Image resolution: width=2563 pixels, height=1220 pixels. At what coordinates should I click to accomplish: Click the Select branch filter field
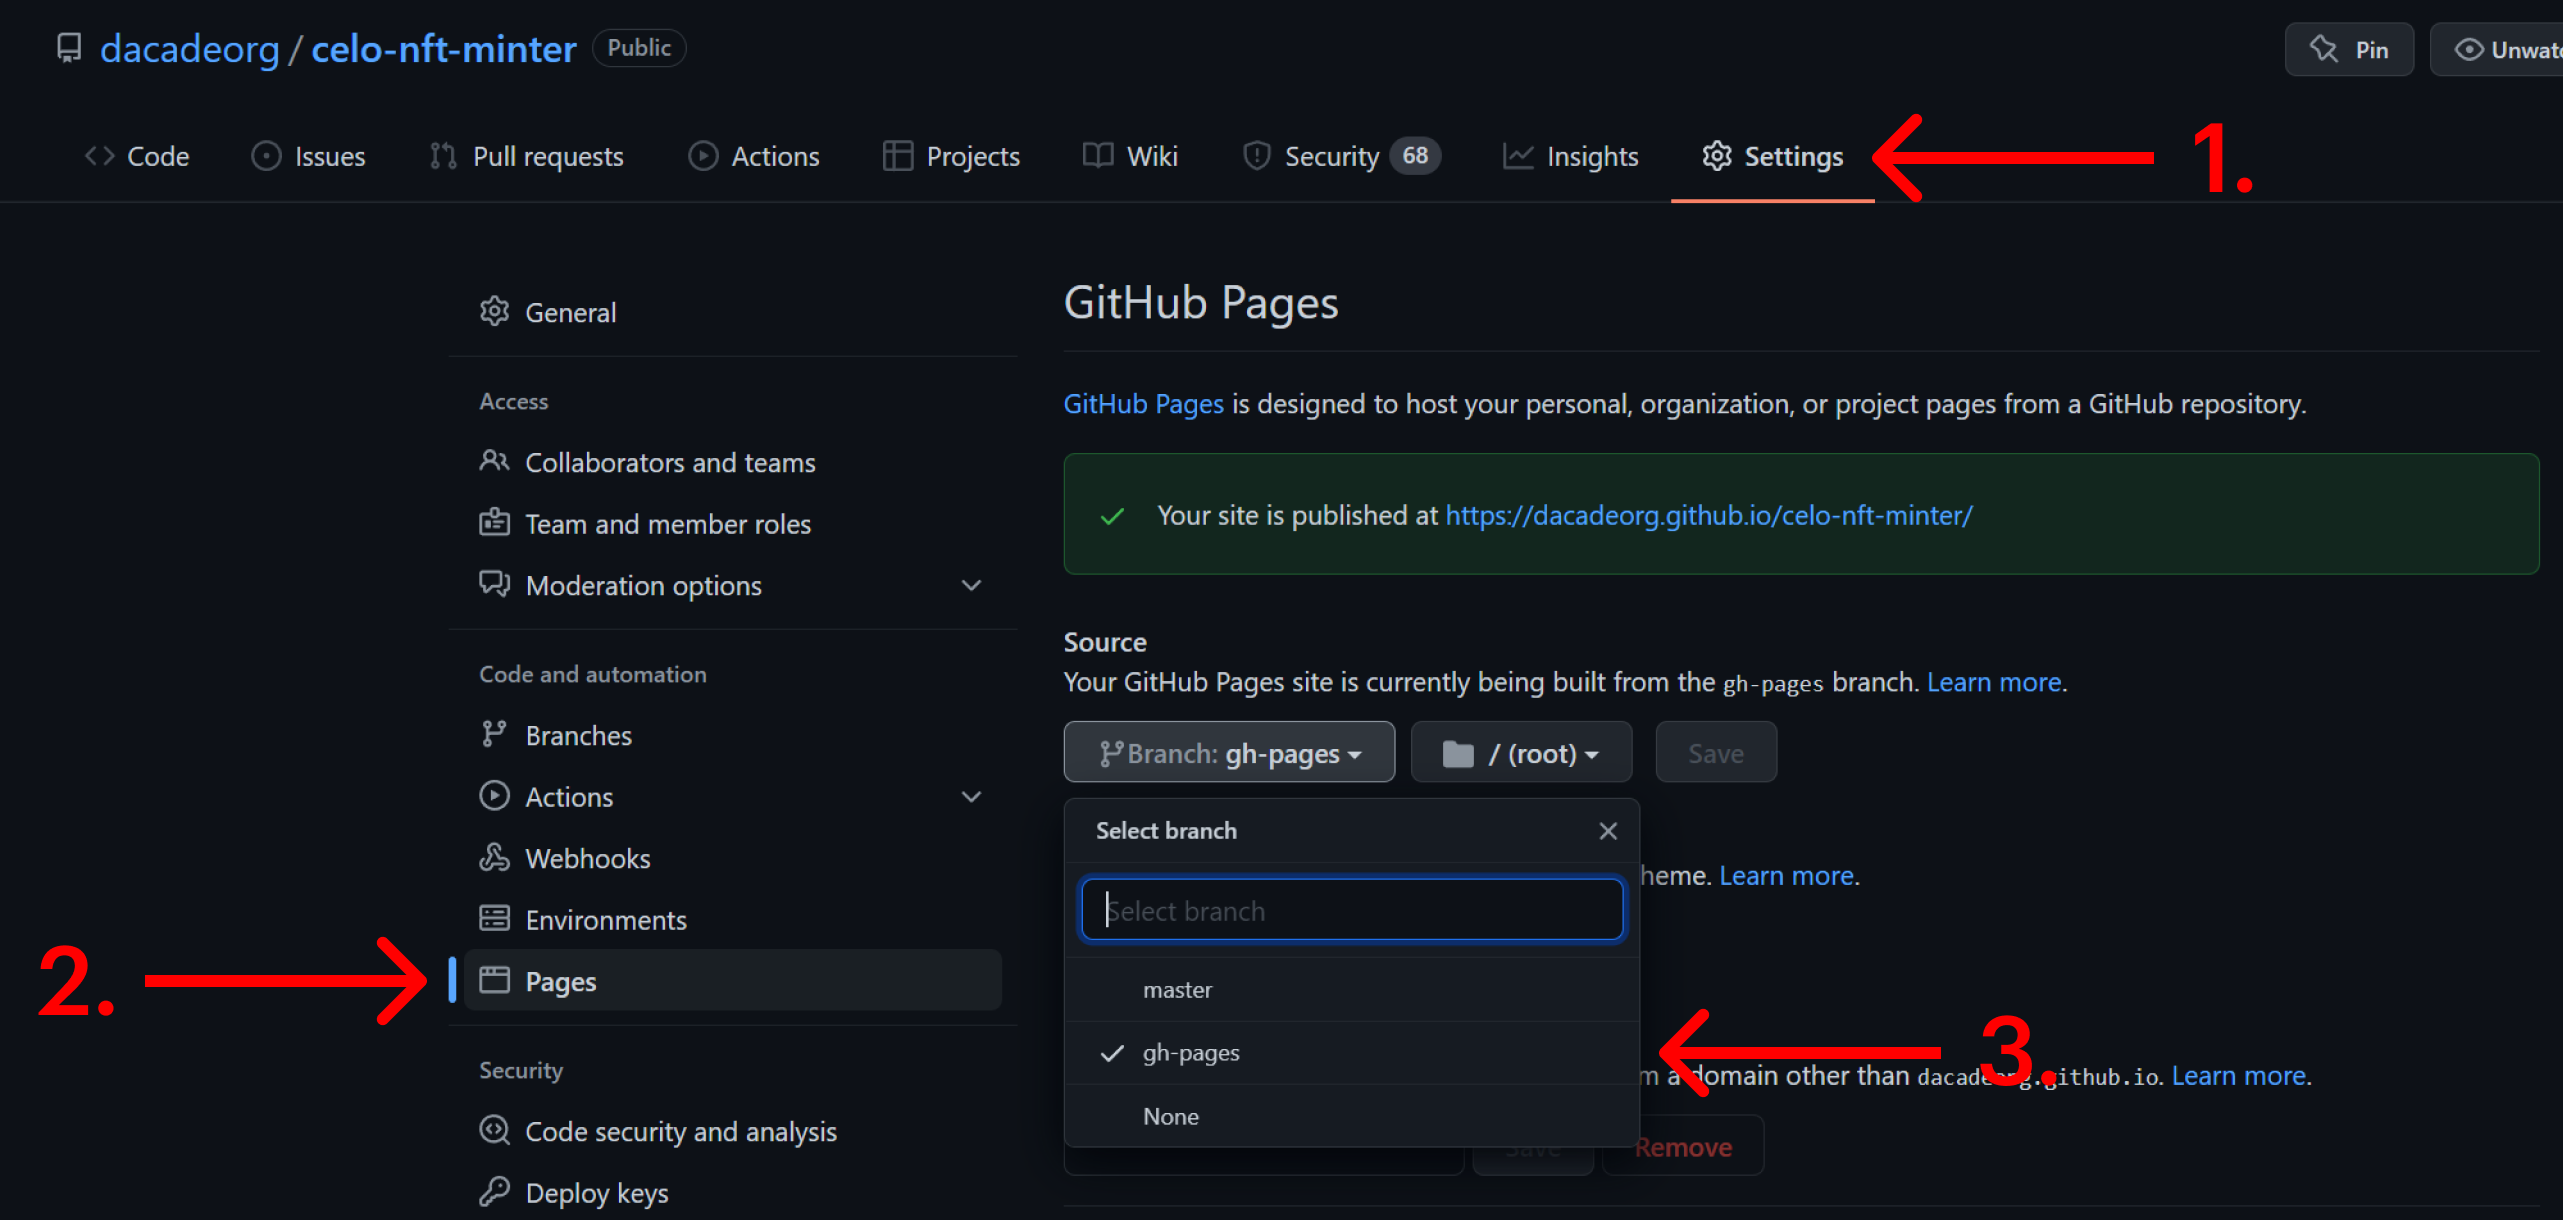[x=1352, y=911]
